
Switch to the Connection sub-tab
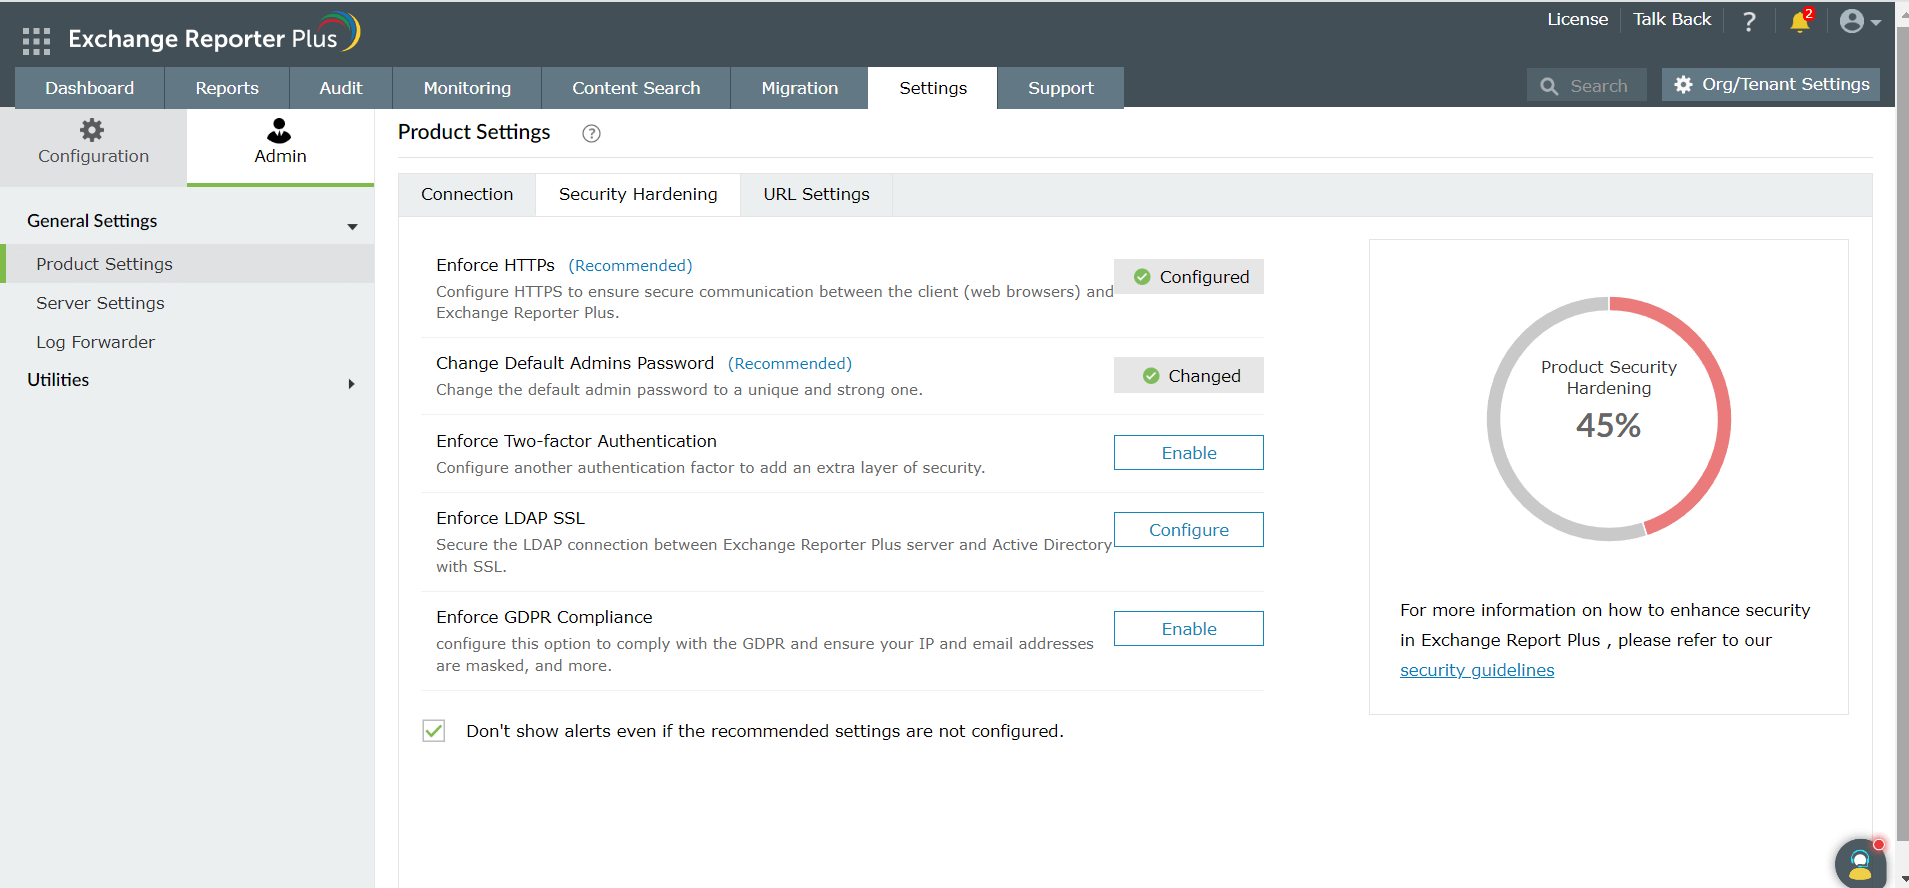(467, 194)
